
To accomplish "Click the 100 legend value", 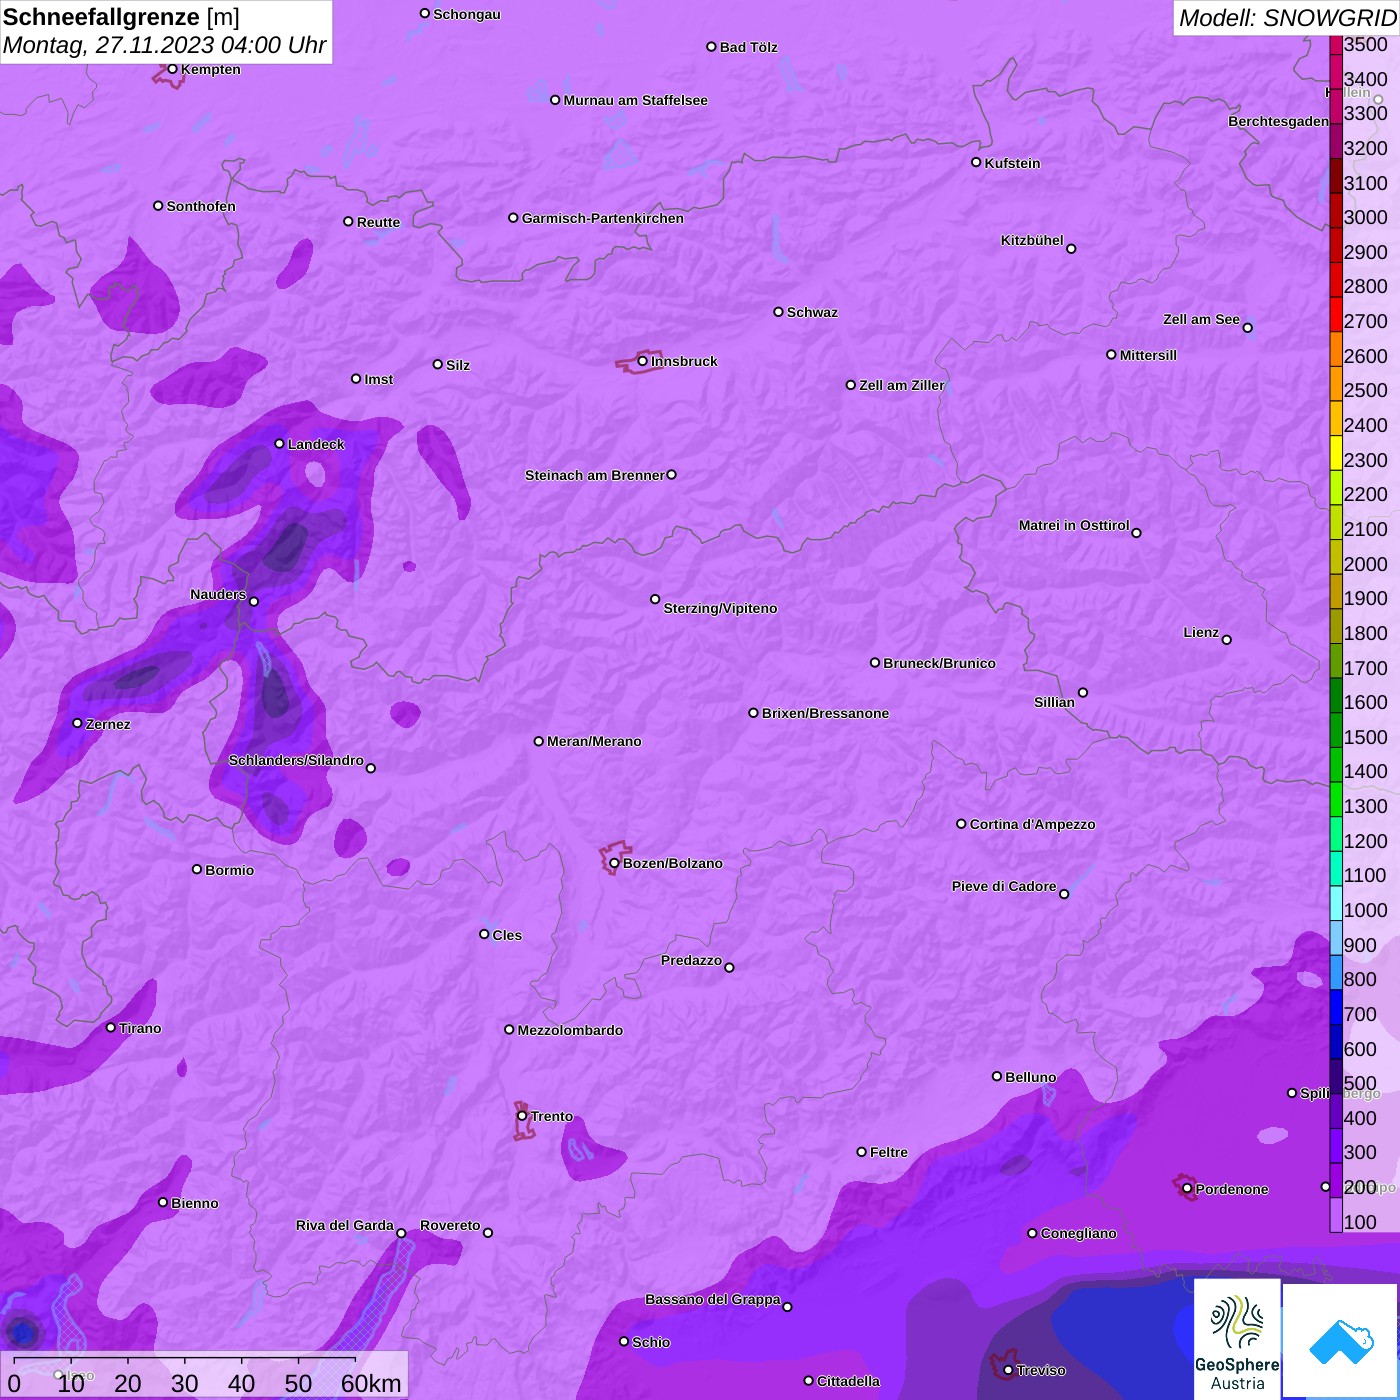I will click(1360, 1222).
